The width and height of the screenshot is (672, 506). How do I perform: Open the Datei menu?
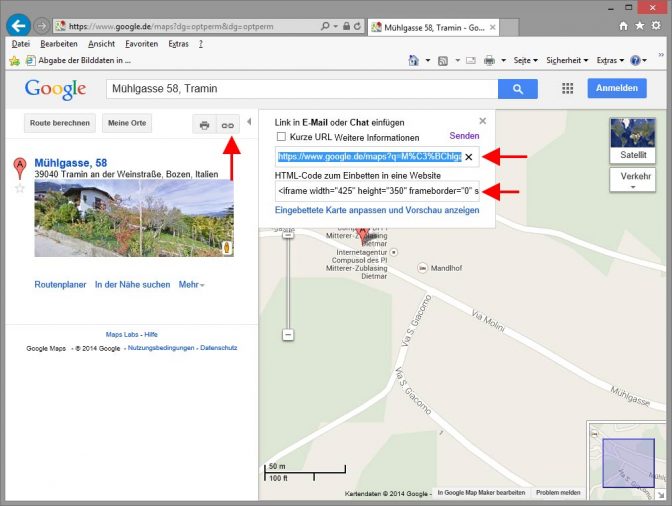(x=21, y=44)
